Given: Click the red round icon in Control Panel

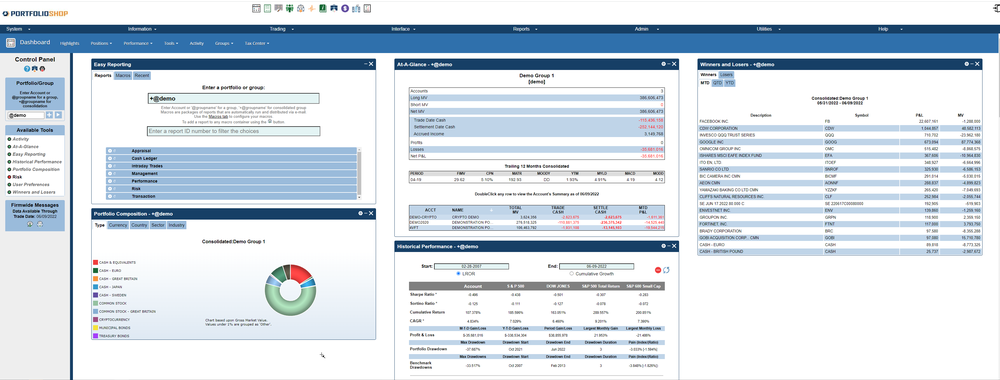Looking at the screenshot, I should (42, 69).
